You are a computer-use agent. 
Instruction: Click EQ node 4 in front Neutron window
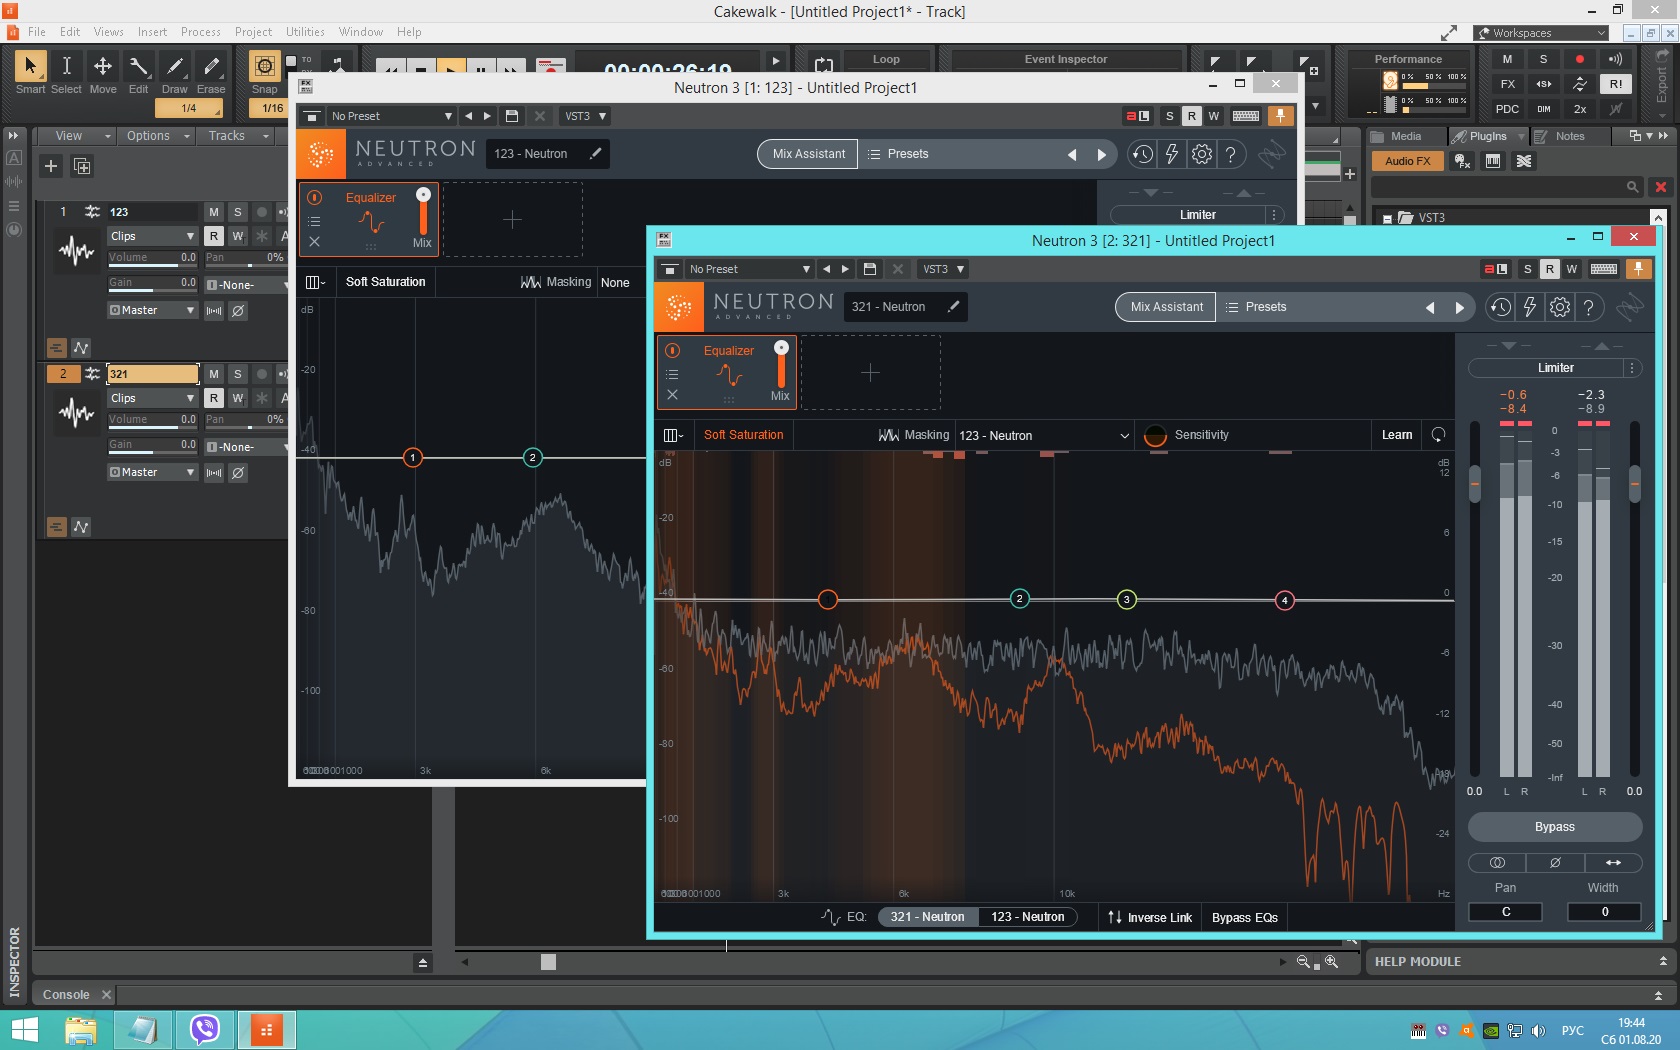pyautogui.click(x=1284, y=600)
